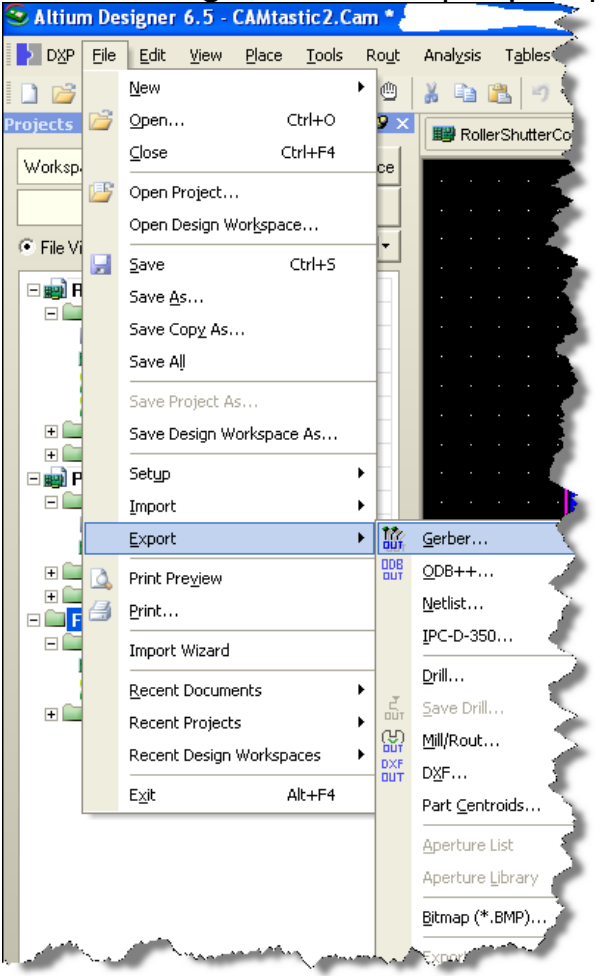Choose Save All from File menu
Image resolution: width=604 pixels, height=976 pixels.
pyautogui.click(x=157, y=362)
